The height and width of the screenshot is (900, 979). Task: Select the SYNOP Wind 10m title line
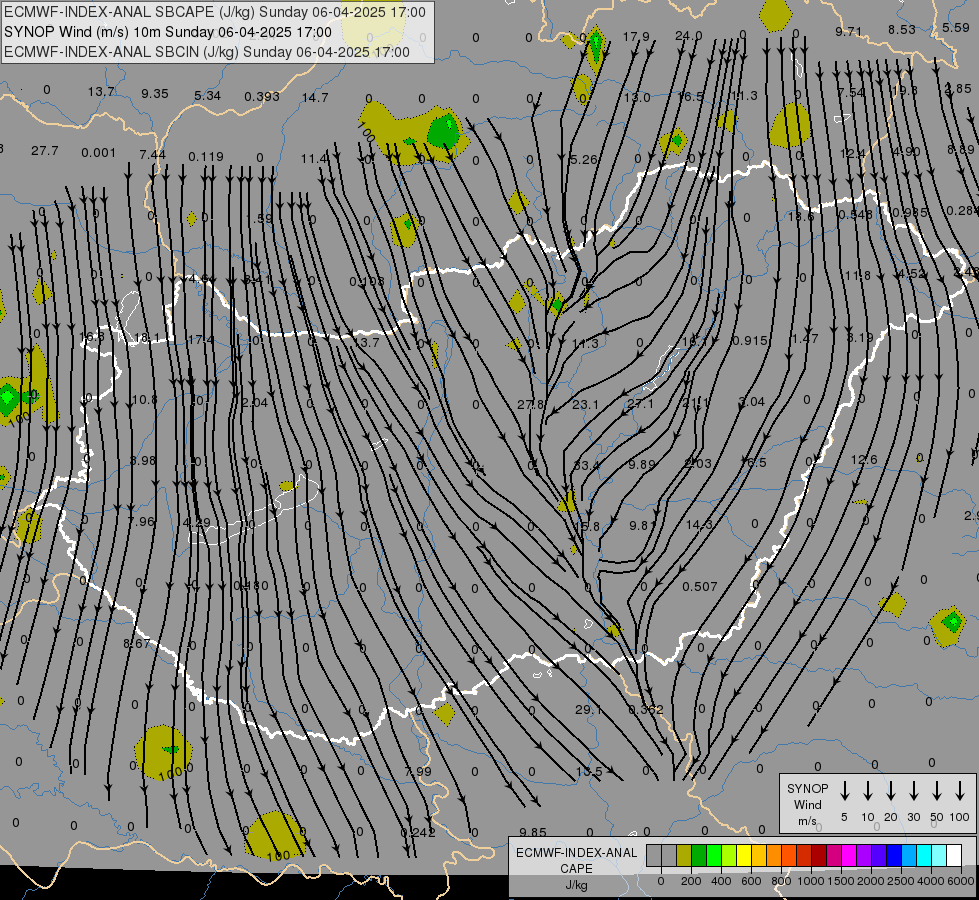click(x=168, y=32)
